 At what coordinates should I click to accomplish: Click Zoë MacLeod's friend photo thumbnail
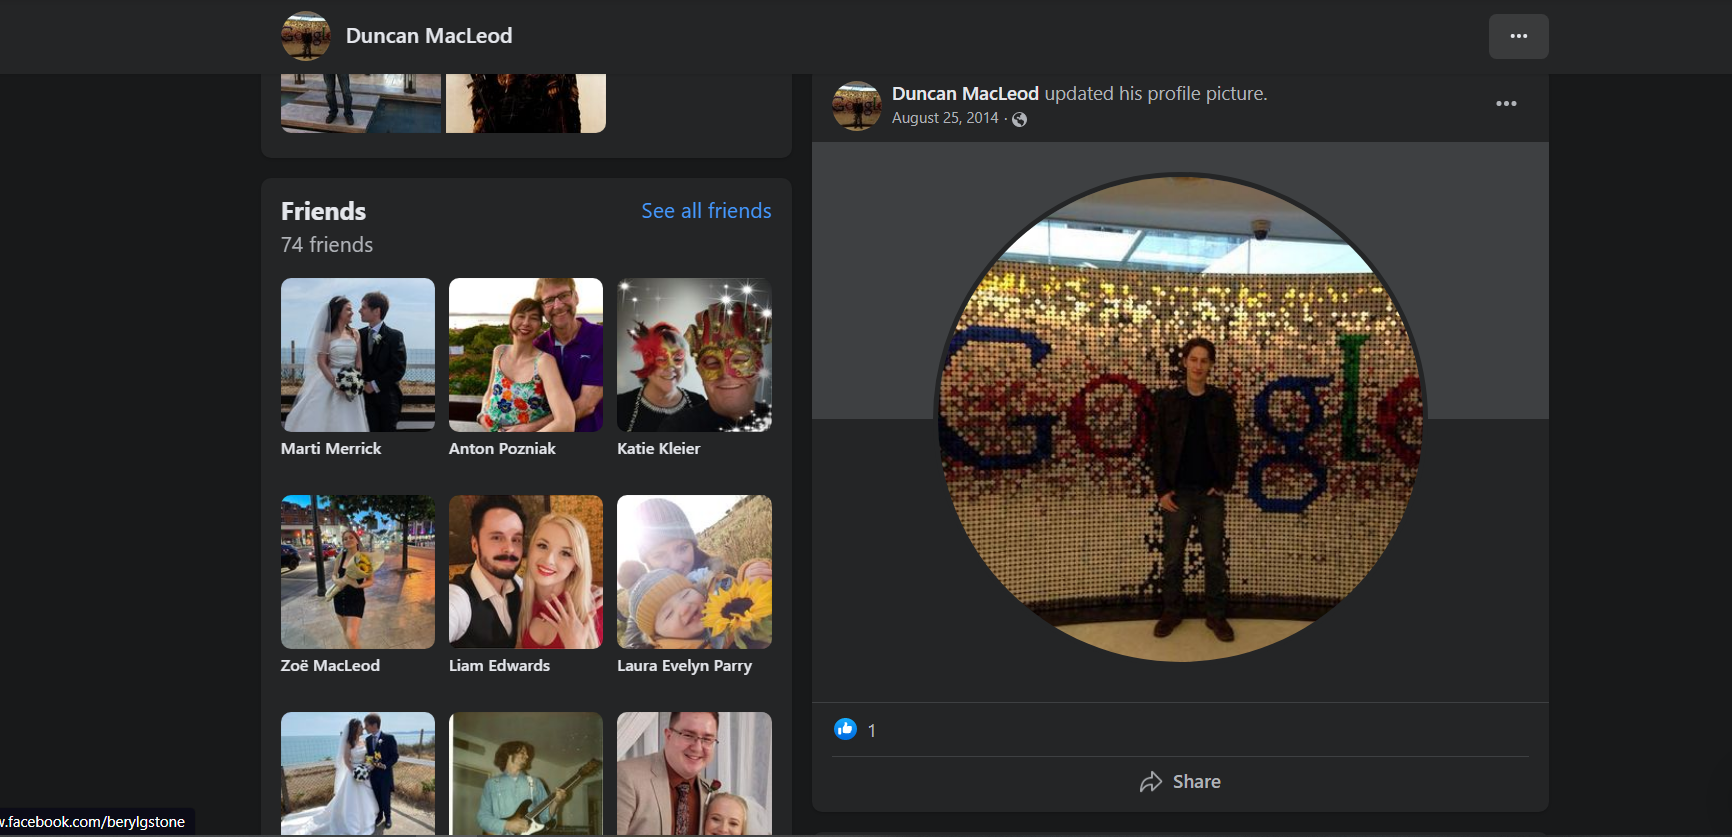[x=358, y=572]
